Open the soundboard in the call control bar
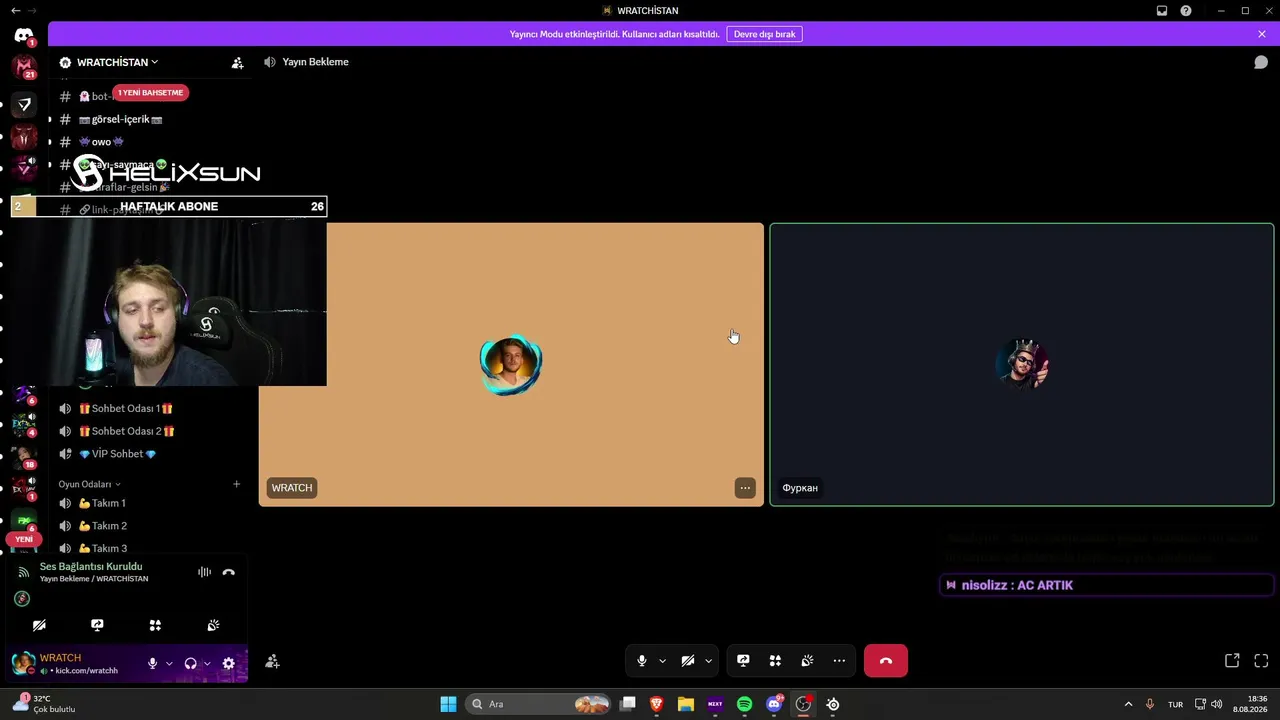The width and height of the screenshot is (1280, 720). click(807, 661)
